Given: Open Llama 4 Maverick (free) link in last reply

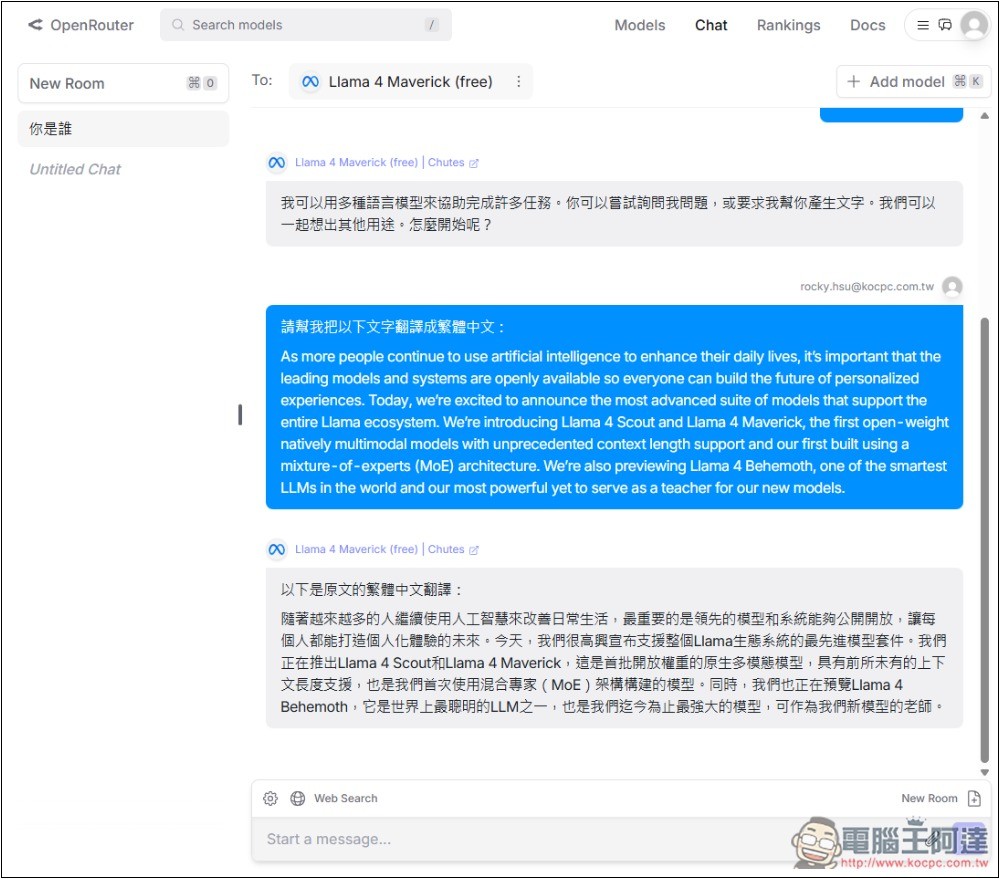Looking at the screenshot, I should pyautogui.click(x=356, y=549).
